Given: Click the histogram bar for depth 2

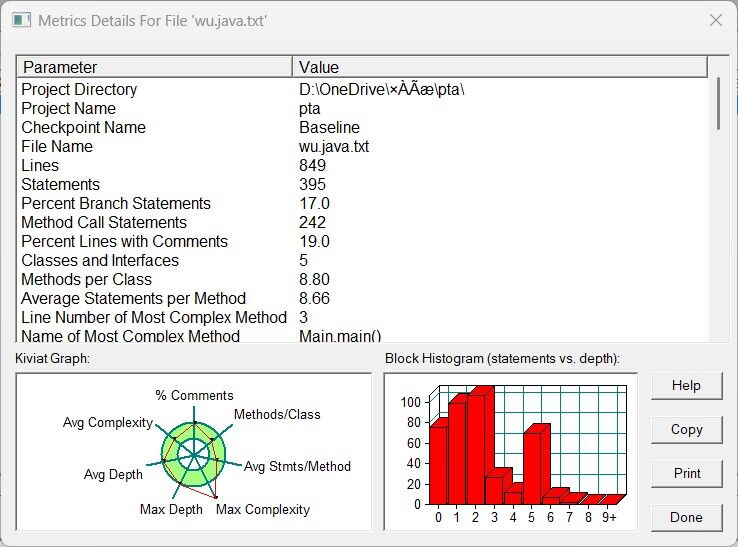Looking at the screenshot, I should (476, 450).
